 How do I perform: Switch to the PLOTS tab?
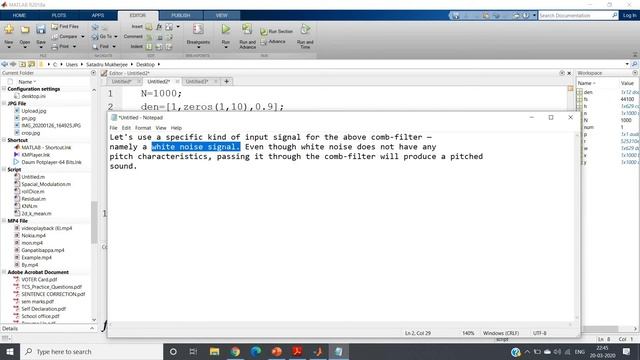coord(59,16)
